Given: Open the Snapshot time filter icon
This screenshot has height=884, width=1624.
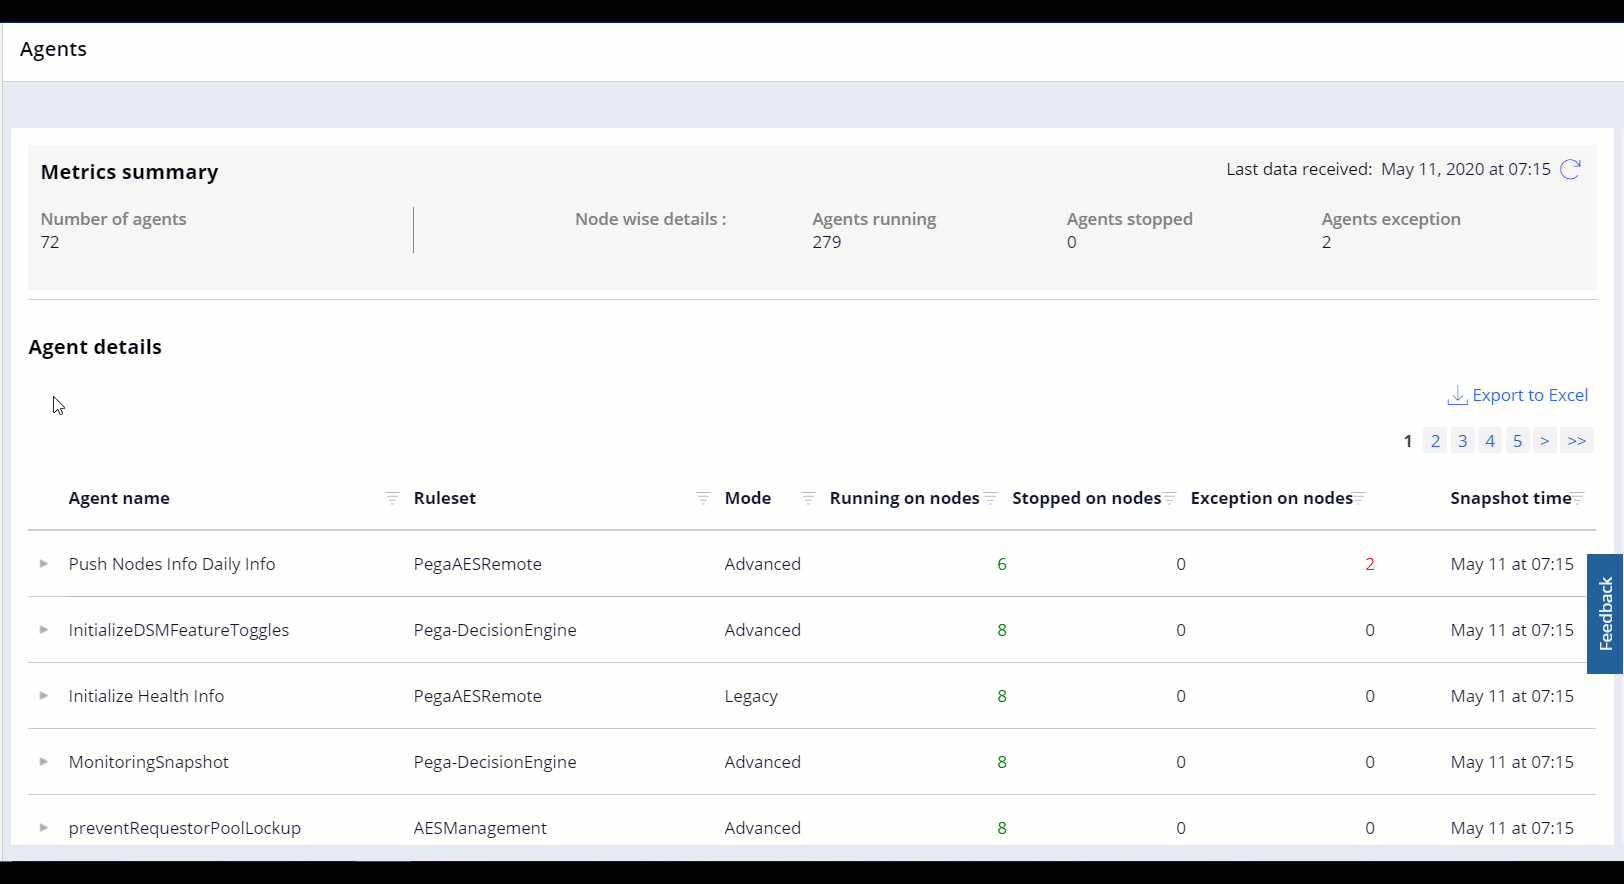Looking at the screenshot, I should pyautogui.click(x=1578, y=498).
